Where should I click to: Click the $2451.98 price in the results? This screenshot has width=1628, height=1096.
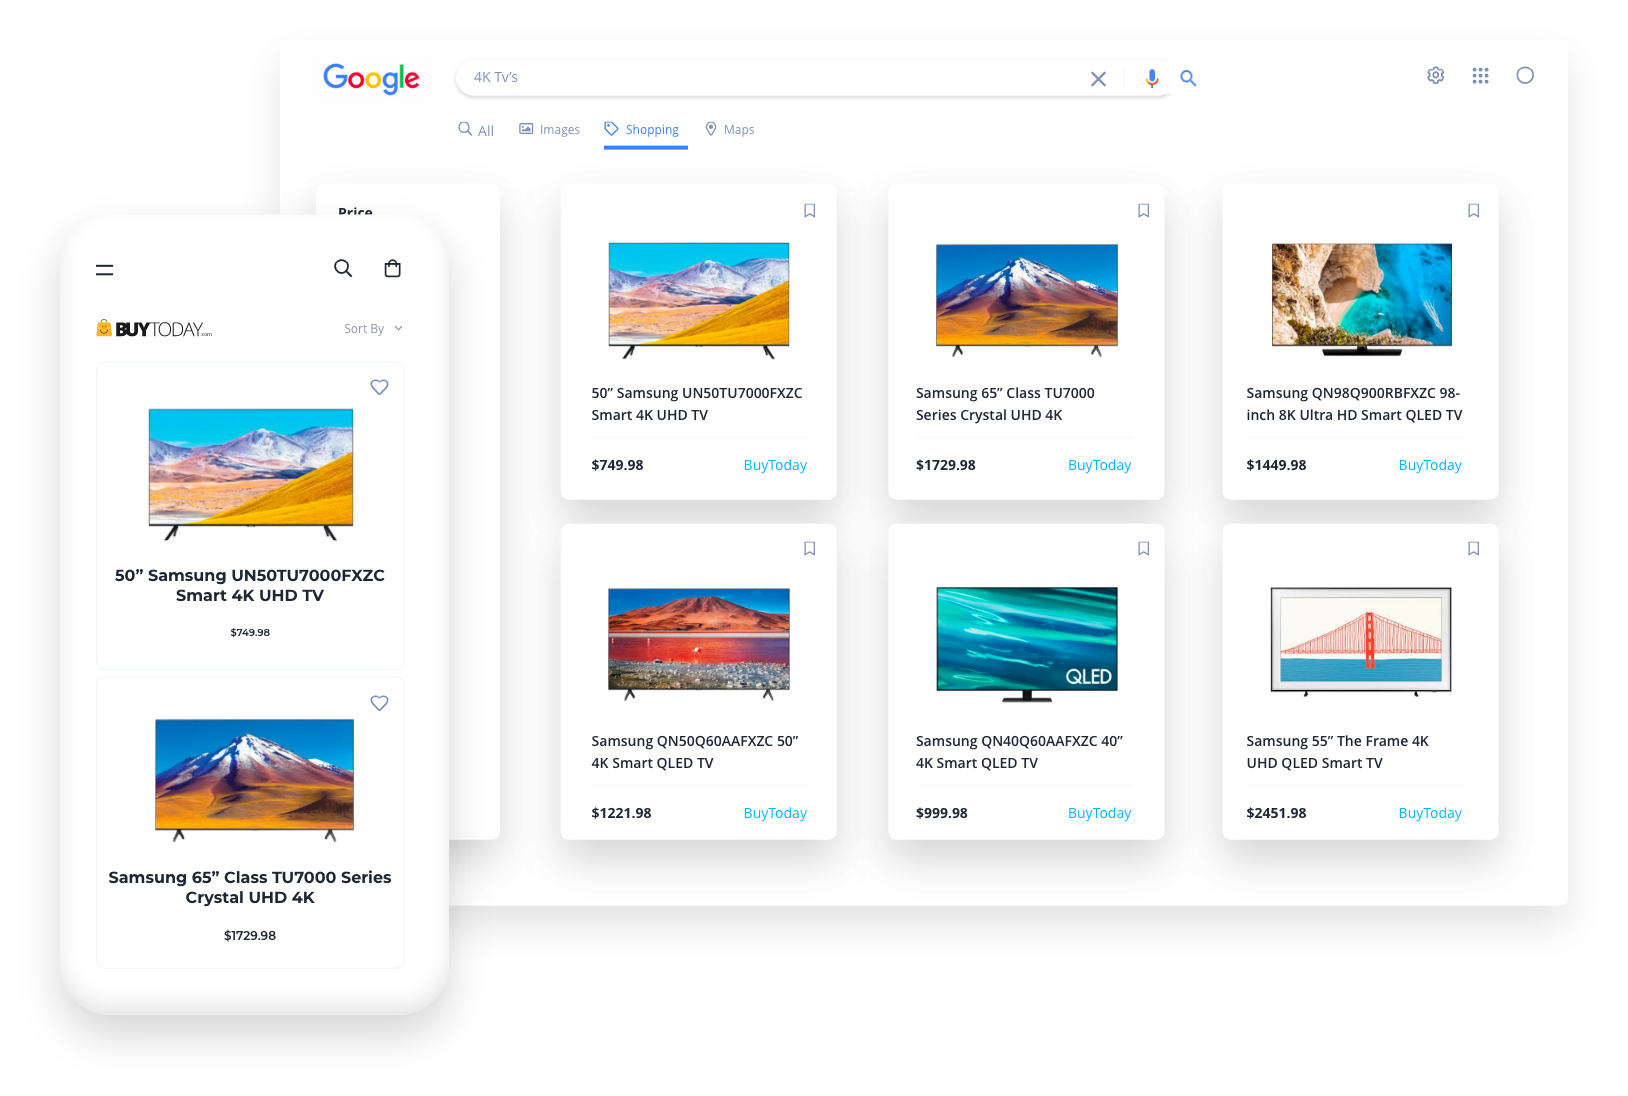1276,813
